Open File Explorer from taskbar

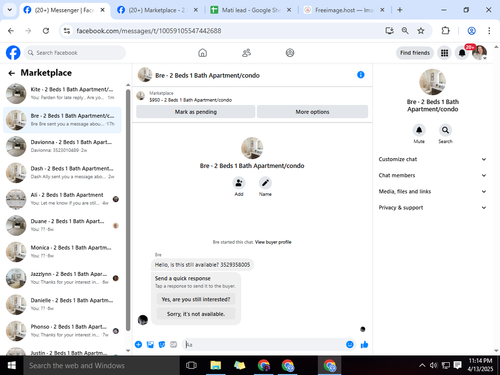pos(216,365)
